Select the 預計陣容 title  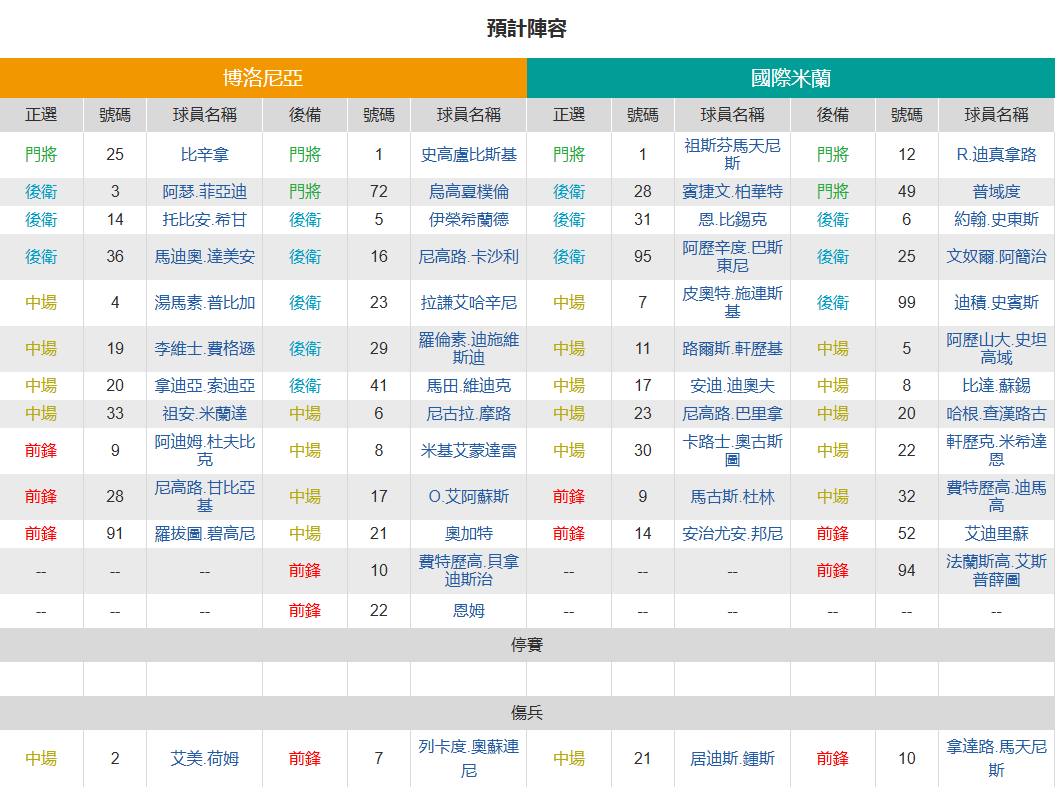[527, 28]
